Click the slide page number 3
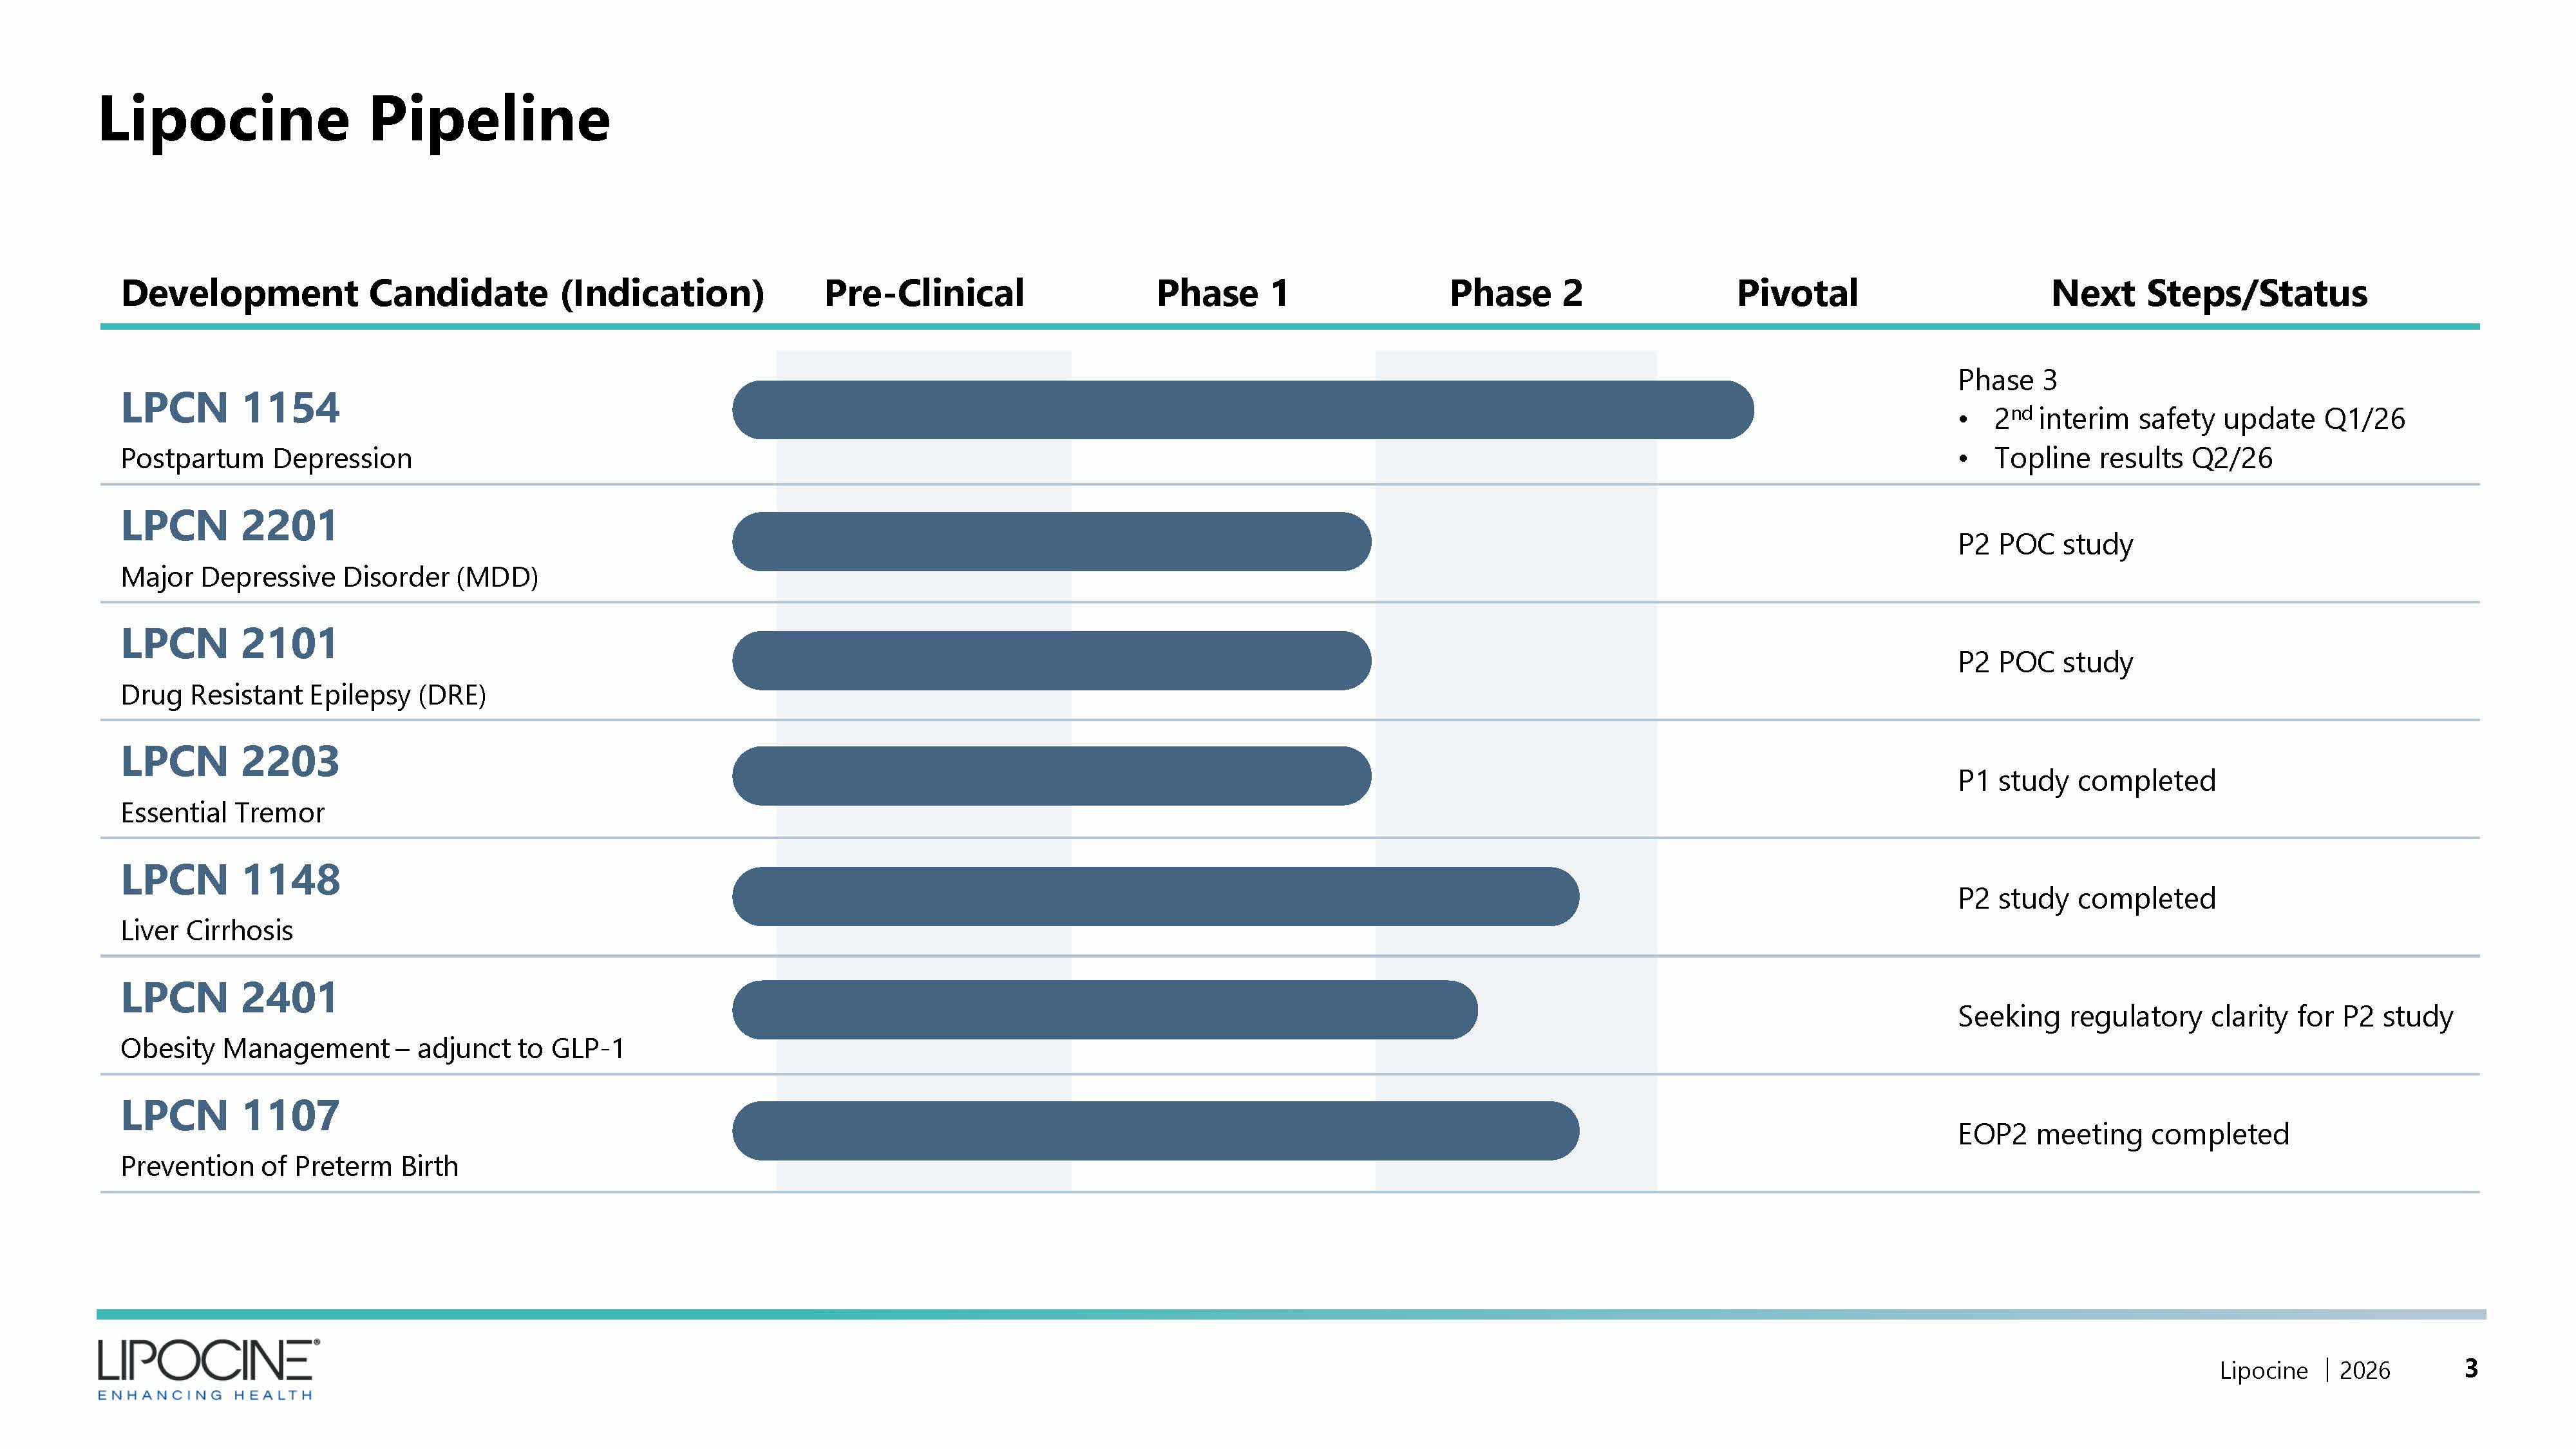 coord(2471,1368)
